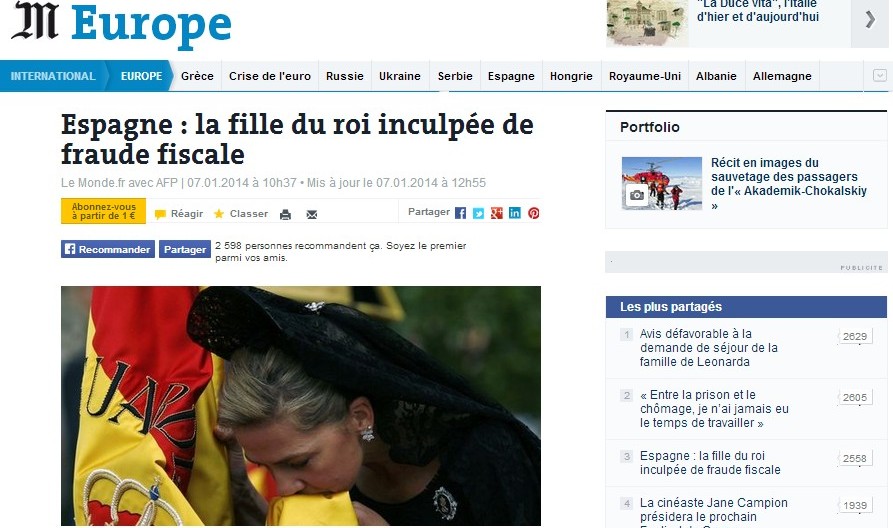Open the Jane Campion article link
Image resolution: width=893 pixels, height=528 pixels.
[713, 510]
